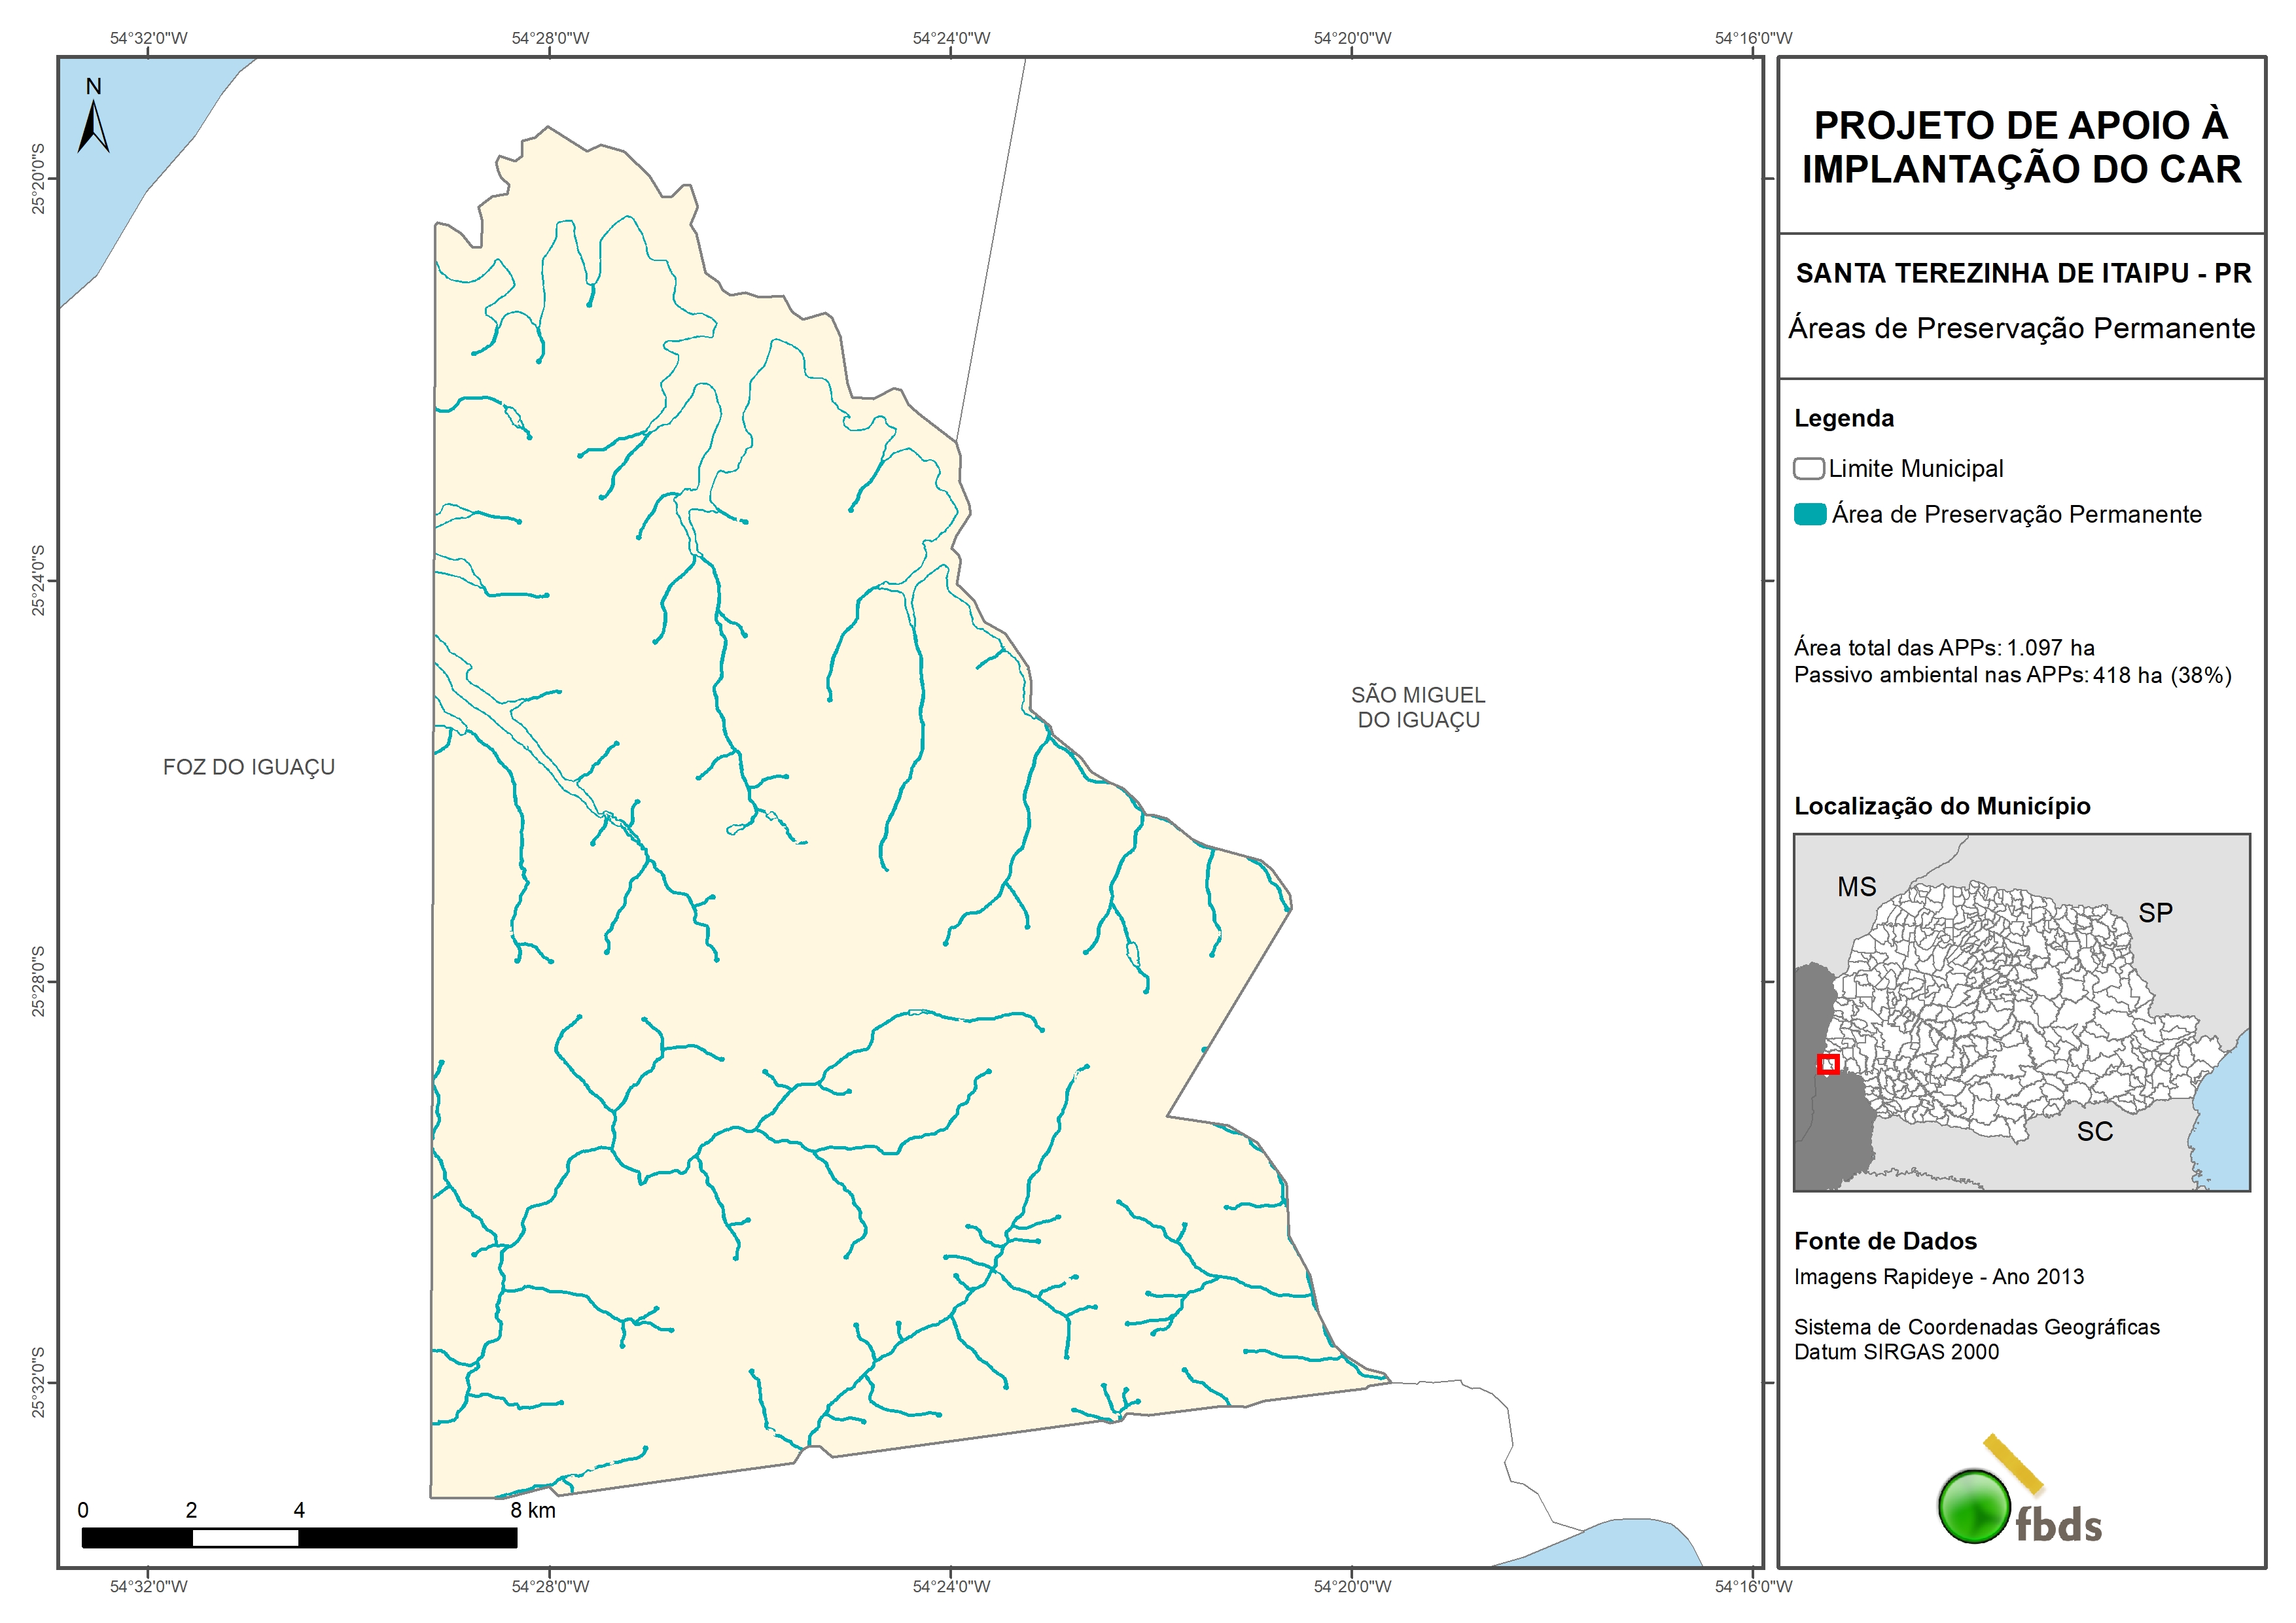Click the FOZ DO IGUAÇU map label
Screen dimensions: 2296x1623
pyautogui.click(x=249, y=767)
